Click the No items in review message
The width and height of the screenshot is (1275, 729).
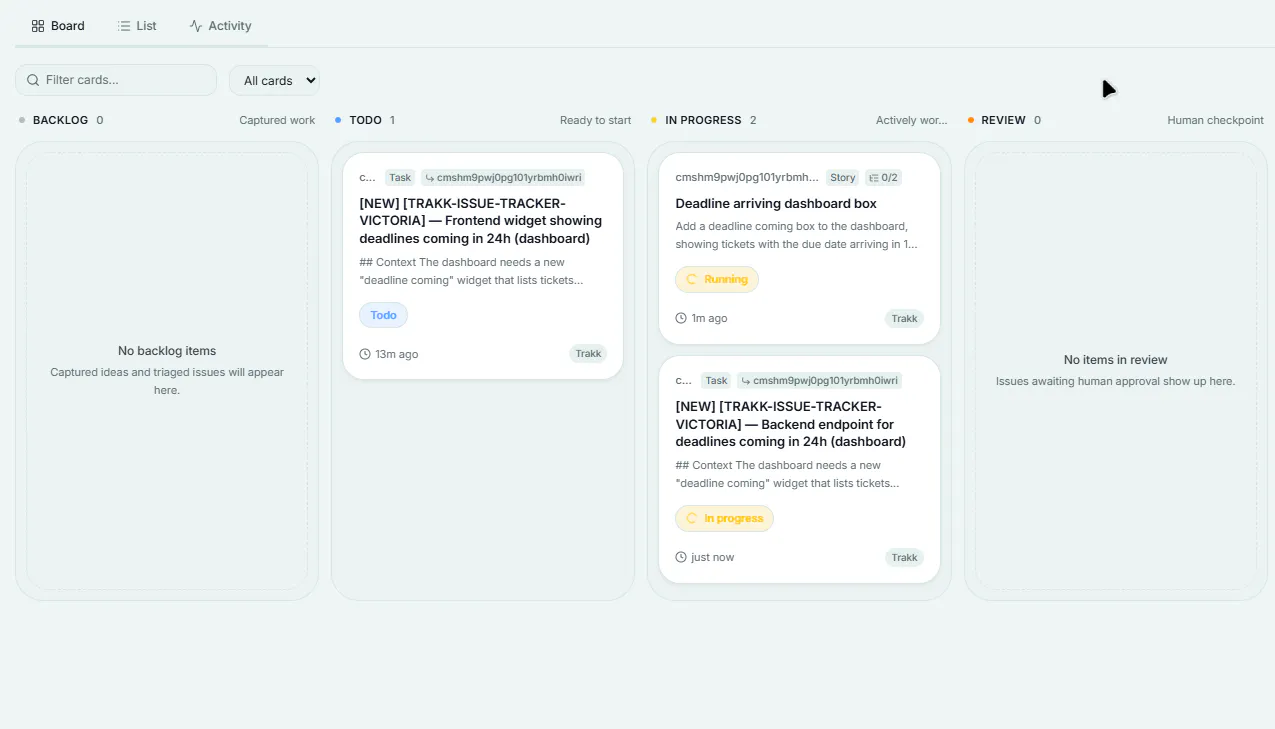1115,360
